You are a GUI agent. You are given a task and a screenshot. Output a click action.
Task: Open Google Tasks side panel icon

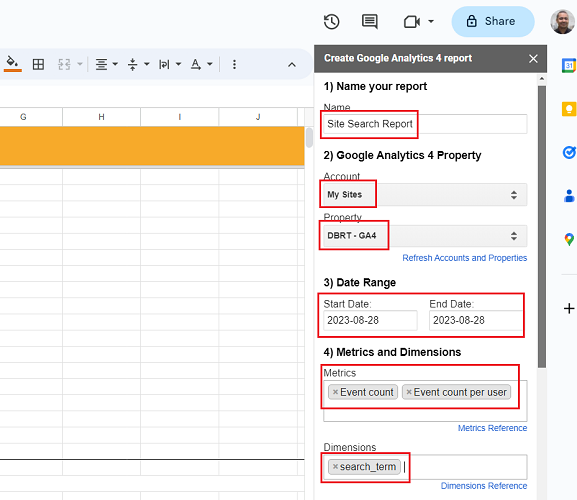pos(569,152)
